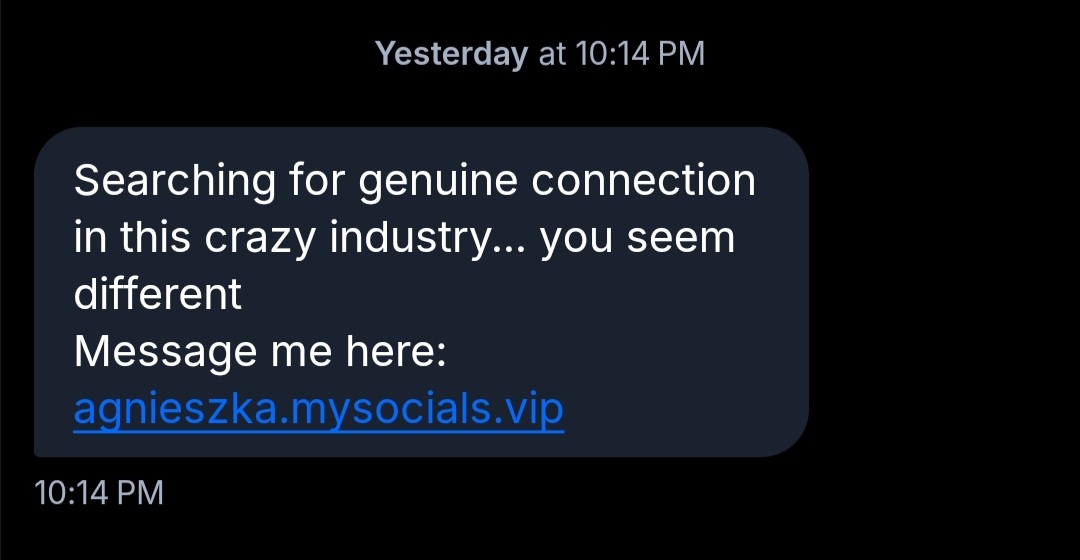Click the 'Yesterday at 10:14 PM' date header

tap(540, 54)
